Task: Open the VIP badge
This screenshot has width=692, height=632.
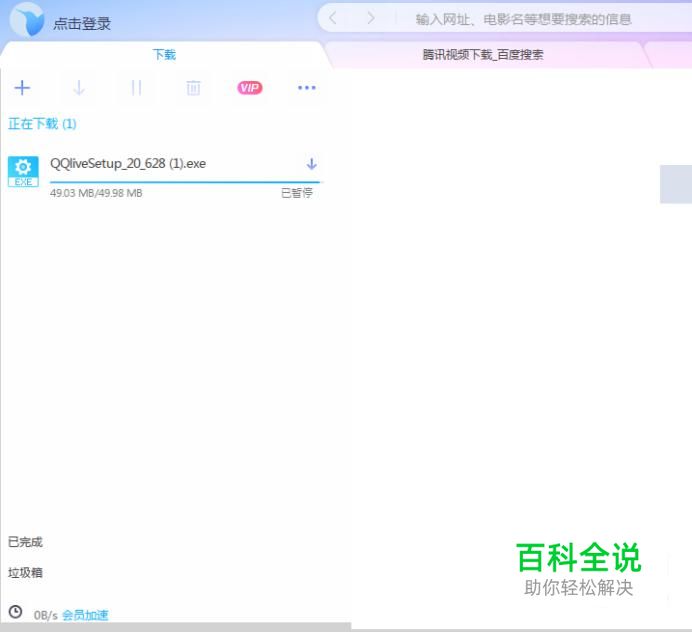Action: [x=250, y=88]
